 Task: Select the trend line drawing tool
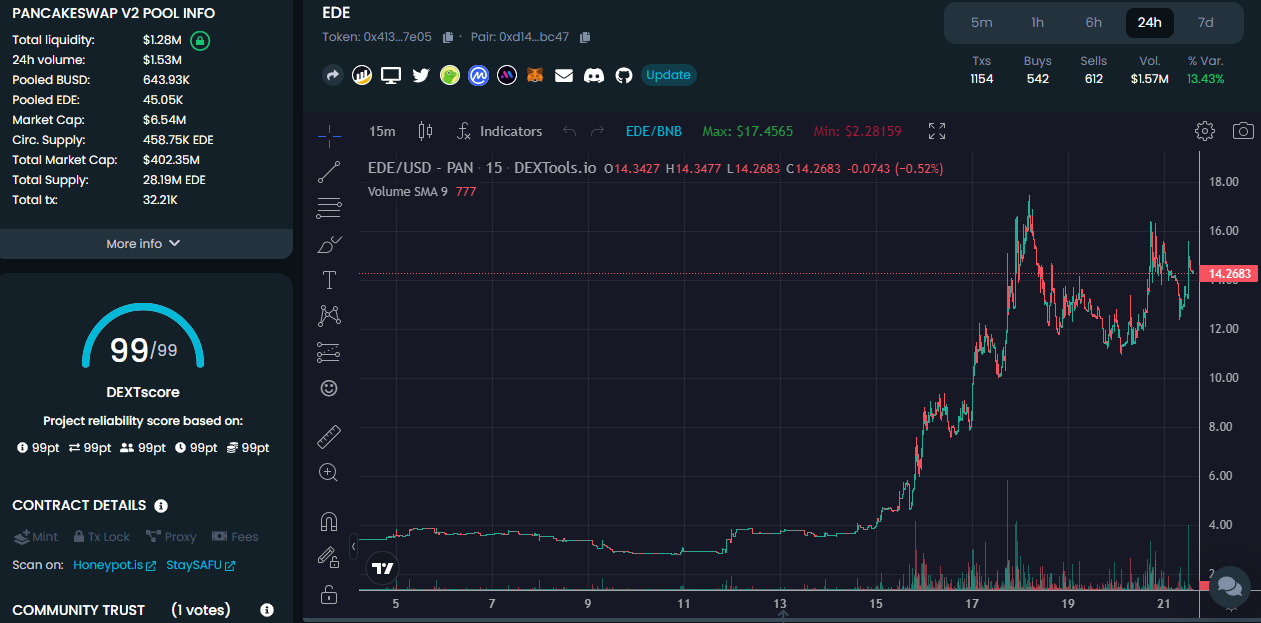pos(329,173)
